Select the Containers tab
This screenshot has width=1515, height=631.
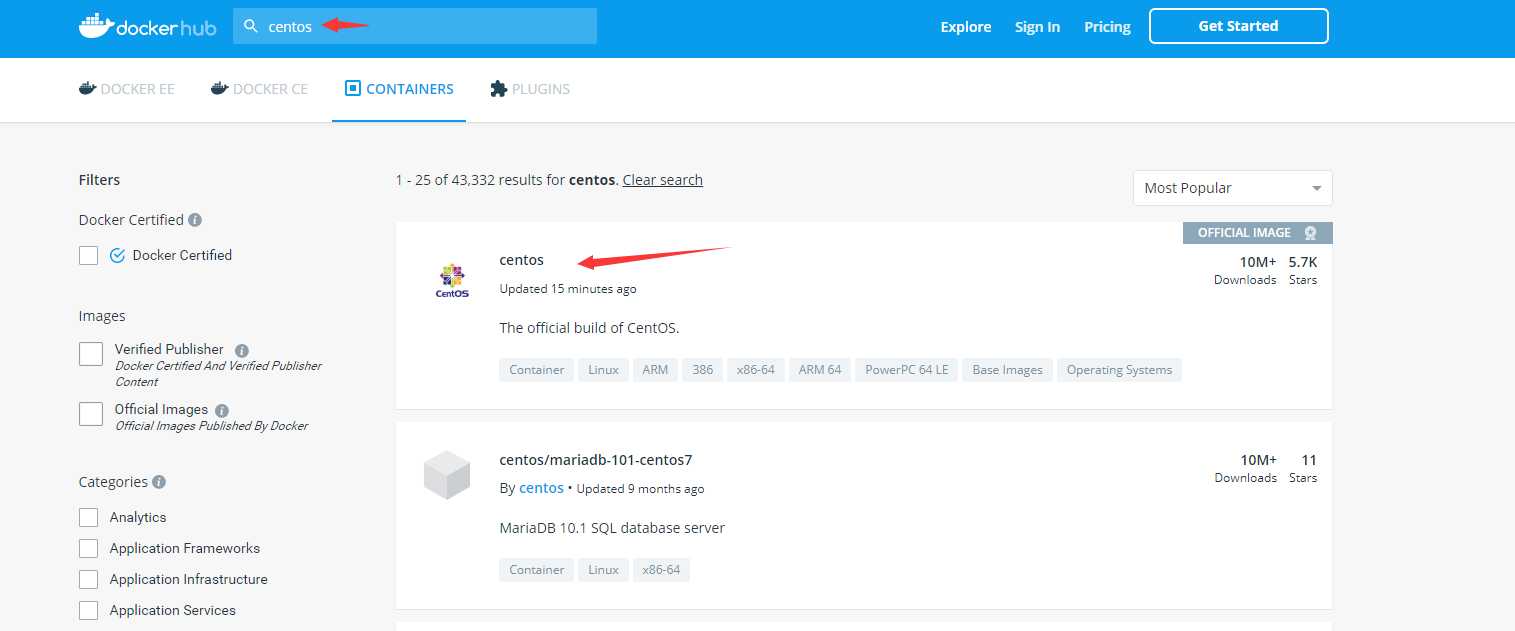point(399,89)
